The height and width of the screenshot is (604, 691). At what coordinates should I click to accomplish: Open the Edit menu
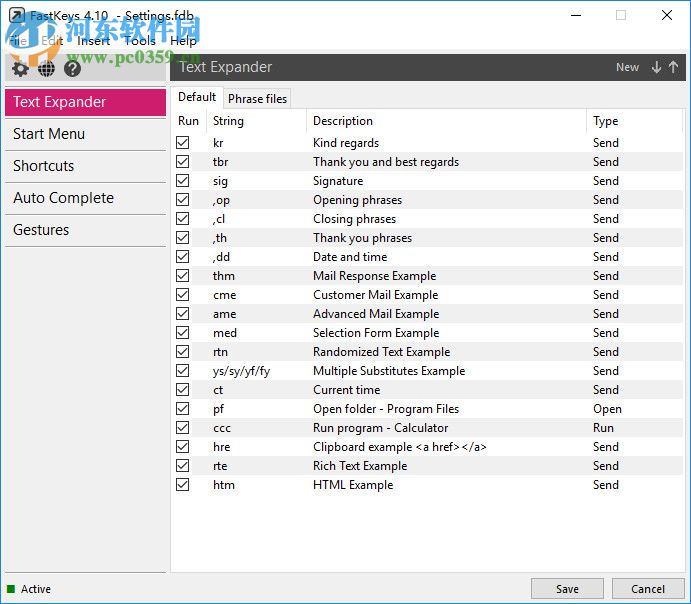[52, 41]
